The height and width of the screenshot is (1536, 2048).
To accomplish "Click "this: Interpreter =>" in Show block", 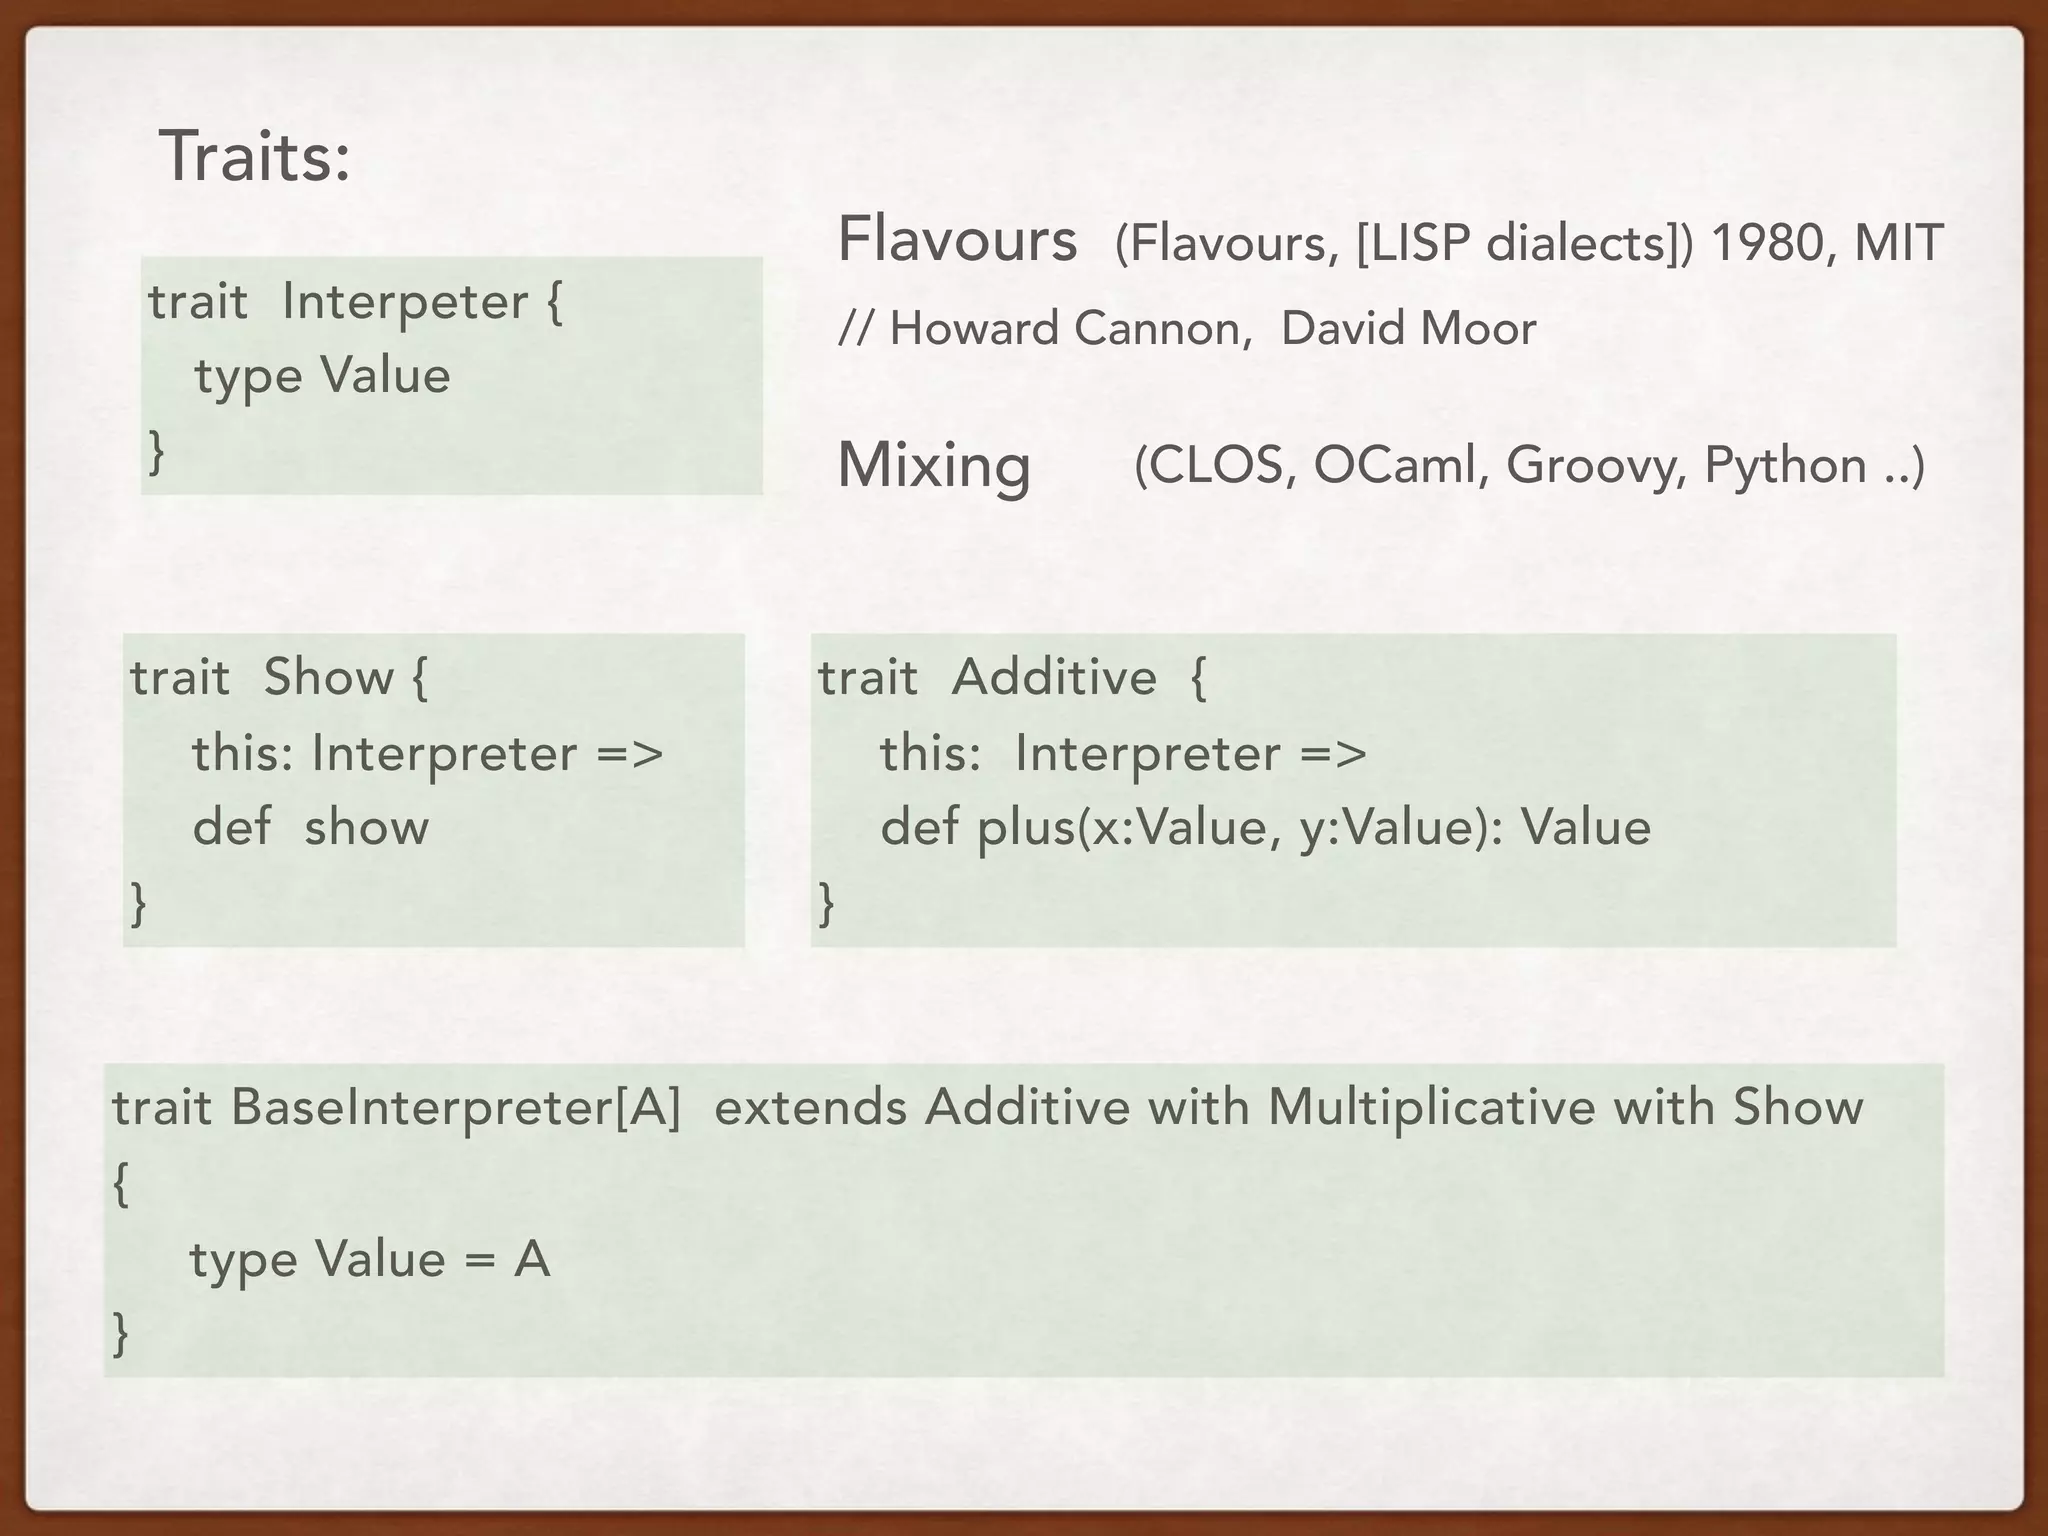I will (x=427, y=754).
